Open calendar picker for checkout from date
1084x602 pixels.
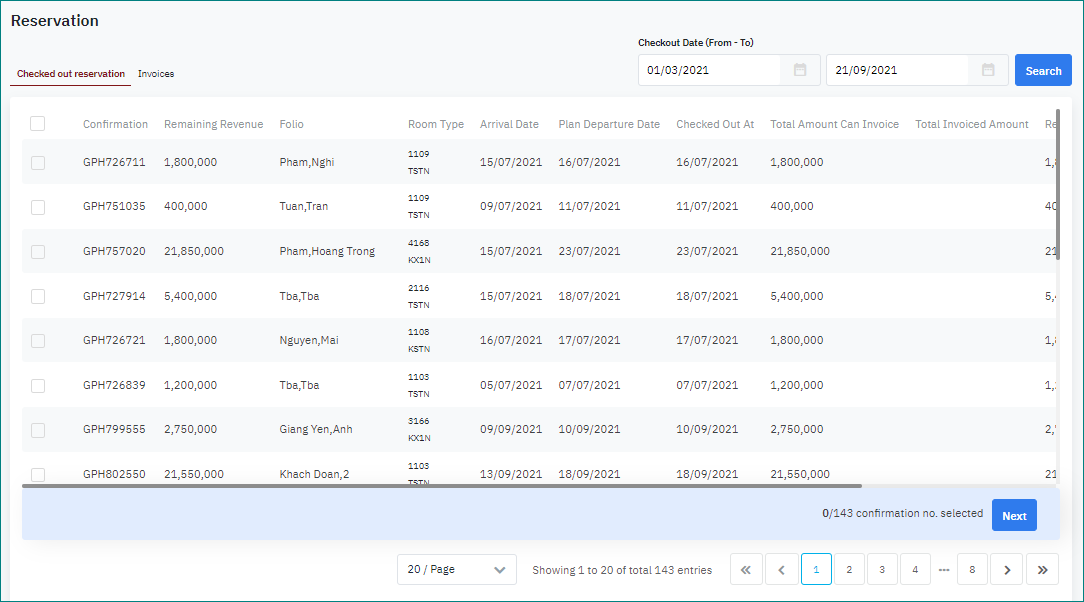800,70
